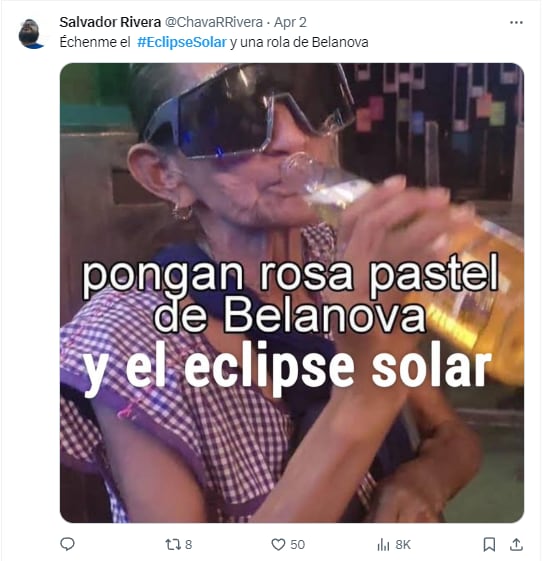Click the like count 50

[297, 545]
